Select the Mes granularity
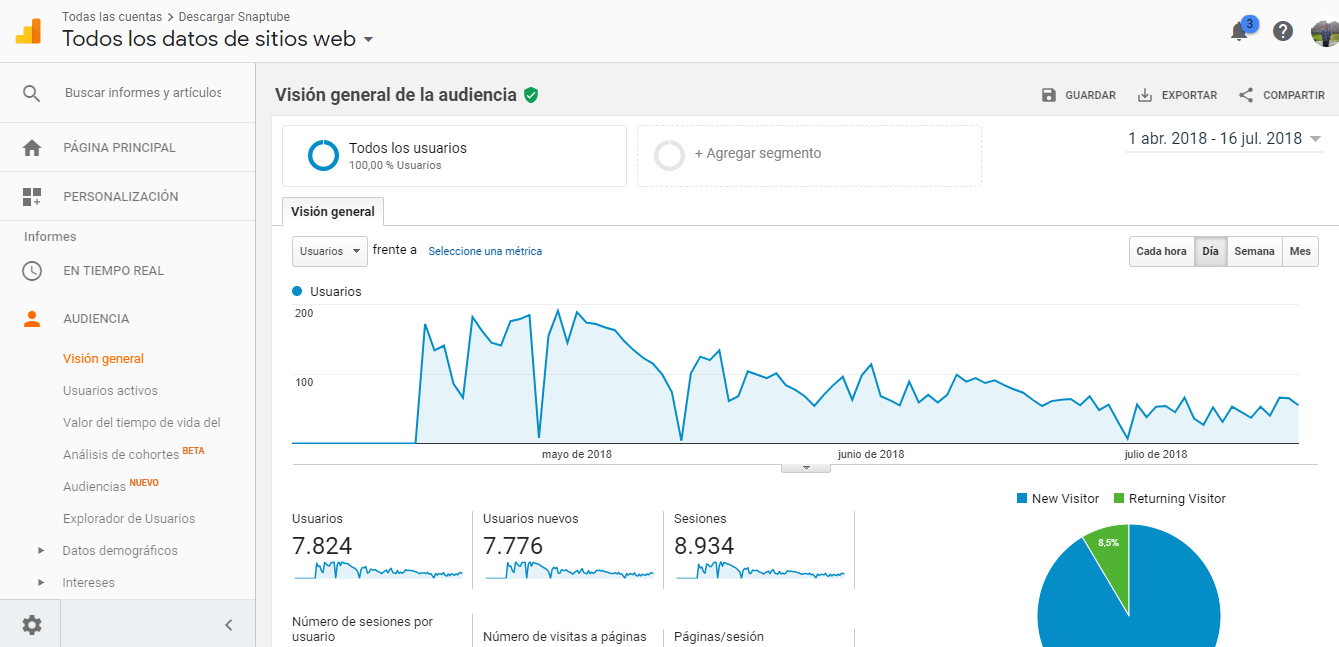 click(1300, 252)
